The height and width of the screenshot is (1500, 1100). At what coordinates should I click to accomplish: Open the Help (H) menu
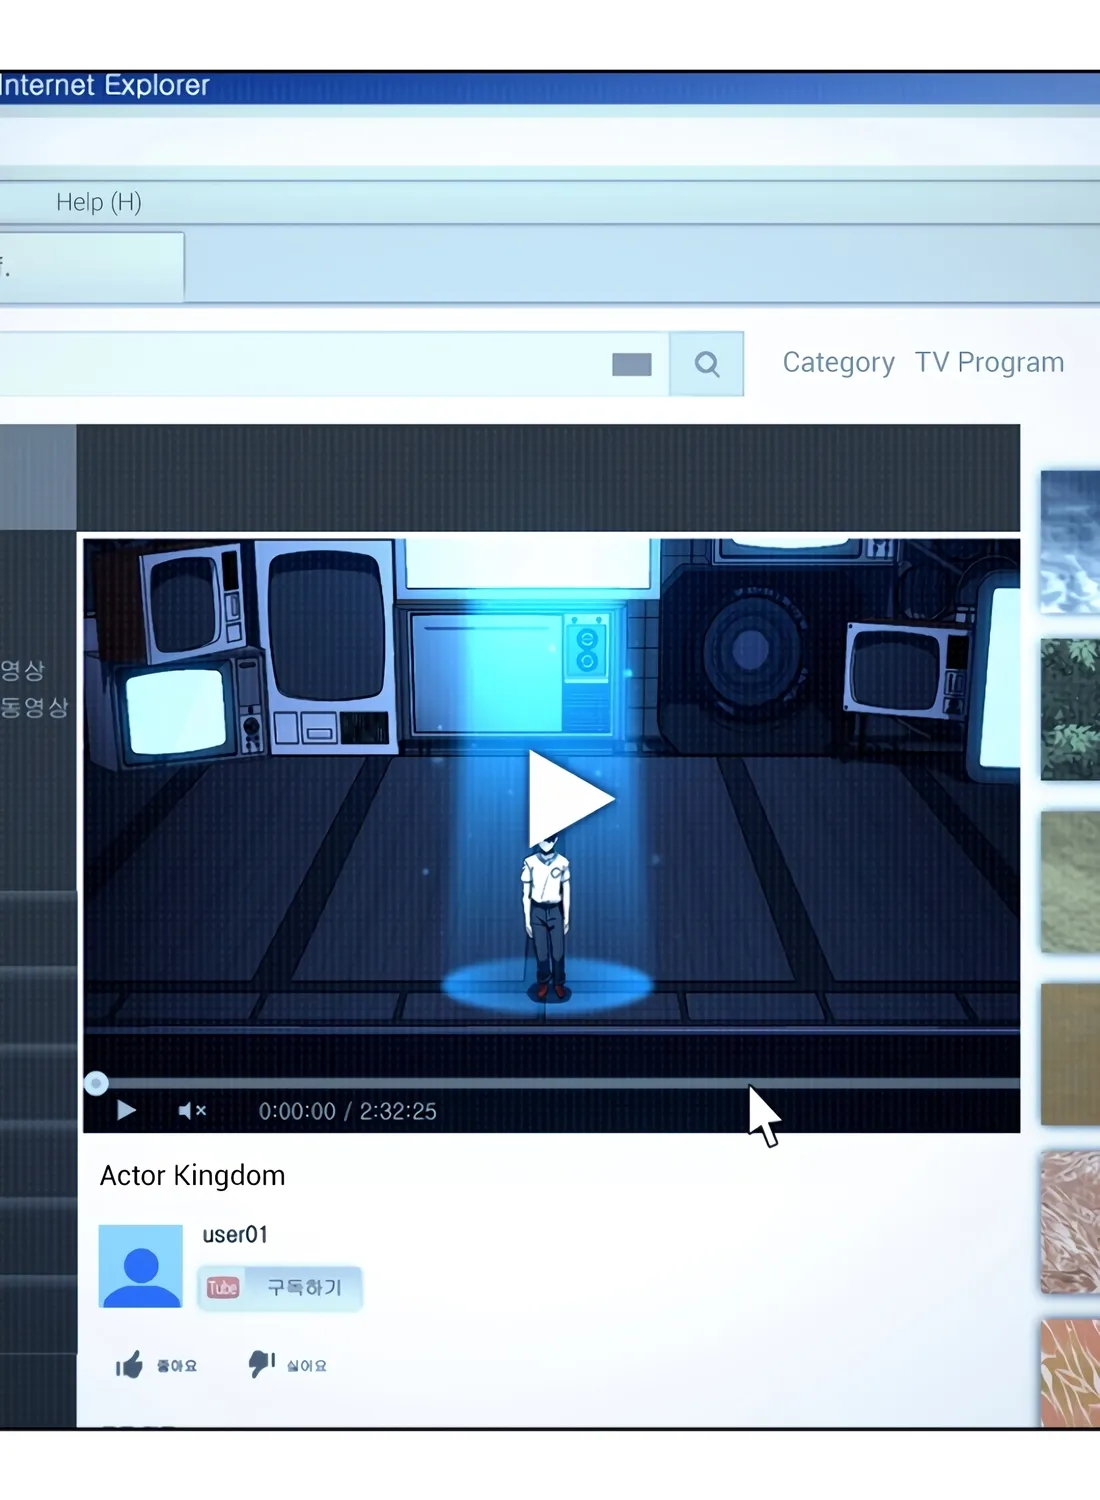tap(99, 203)
